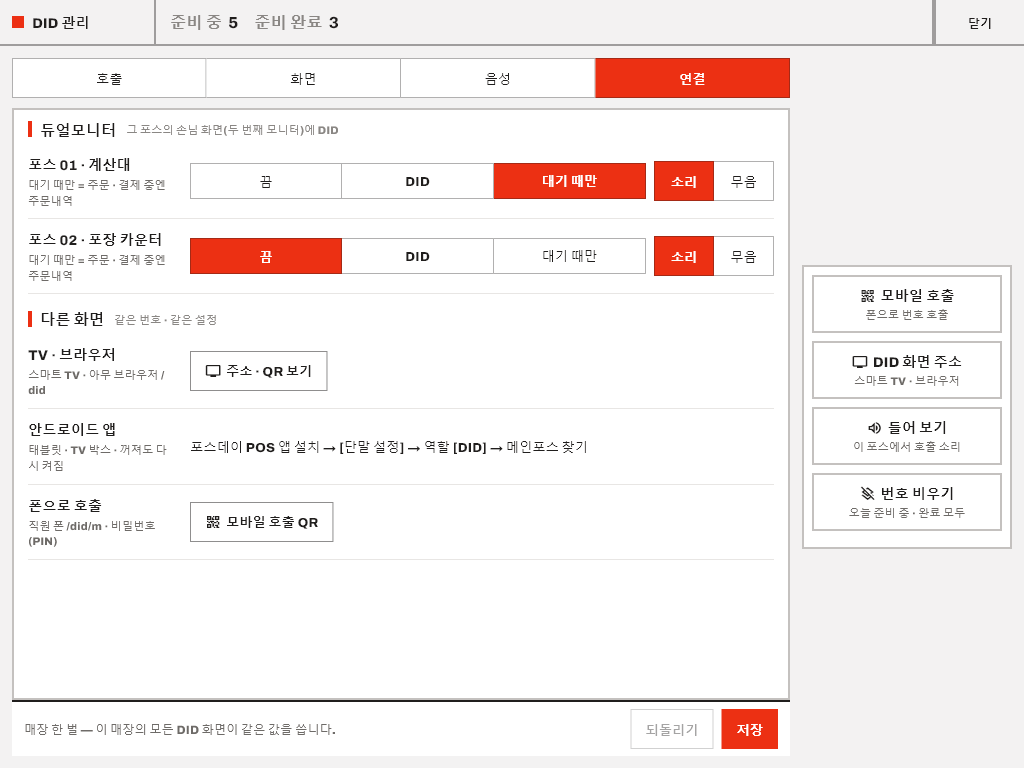Click the 되돌리기 revert button
This screenshot has height=768, width=1024.
671,729
